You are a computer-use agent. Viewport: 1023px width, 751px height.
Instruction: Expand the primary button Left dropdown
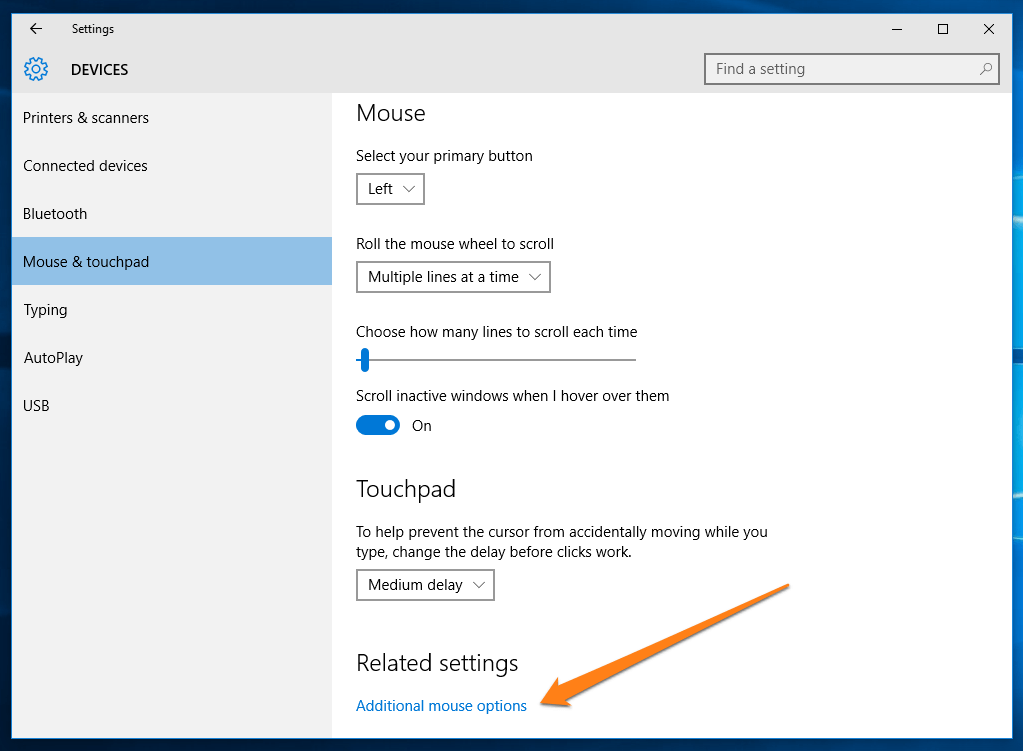(x=390, y=189)
